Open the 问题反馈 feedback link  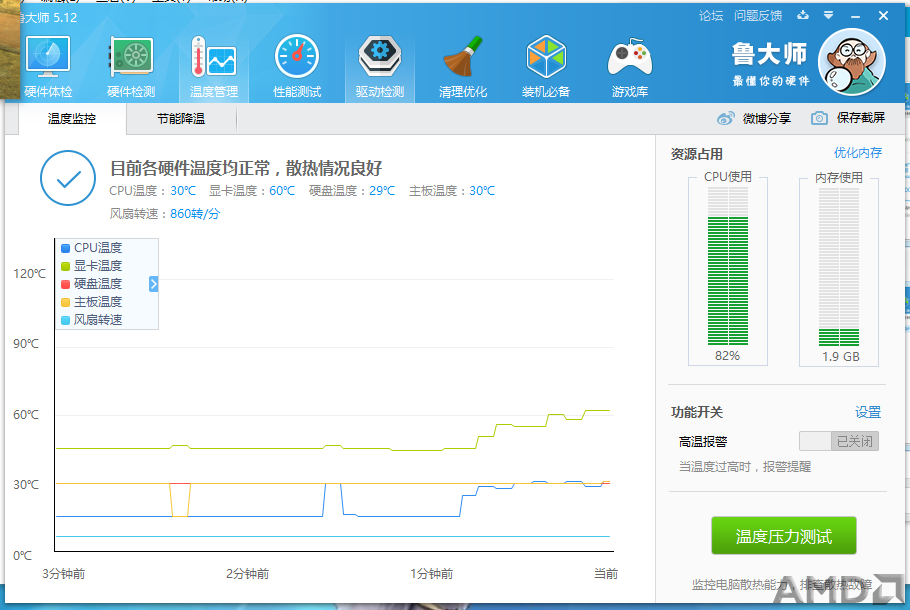point(758,16)
